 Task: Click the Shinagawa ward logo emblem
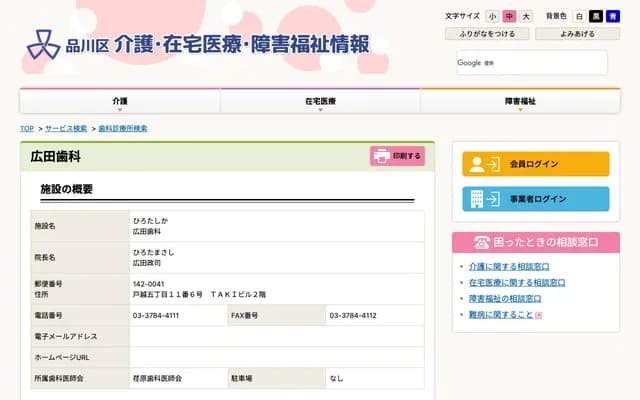(x=42, y=44)
